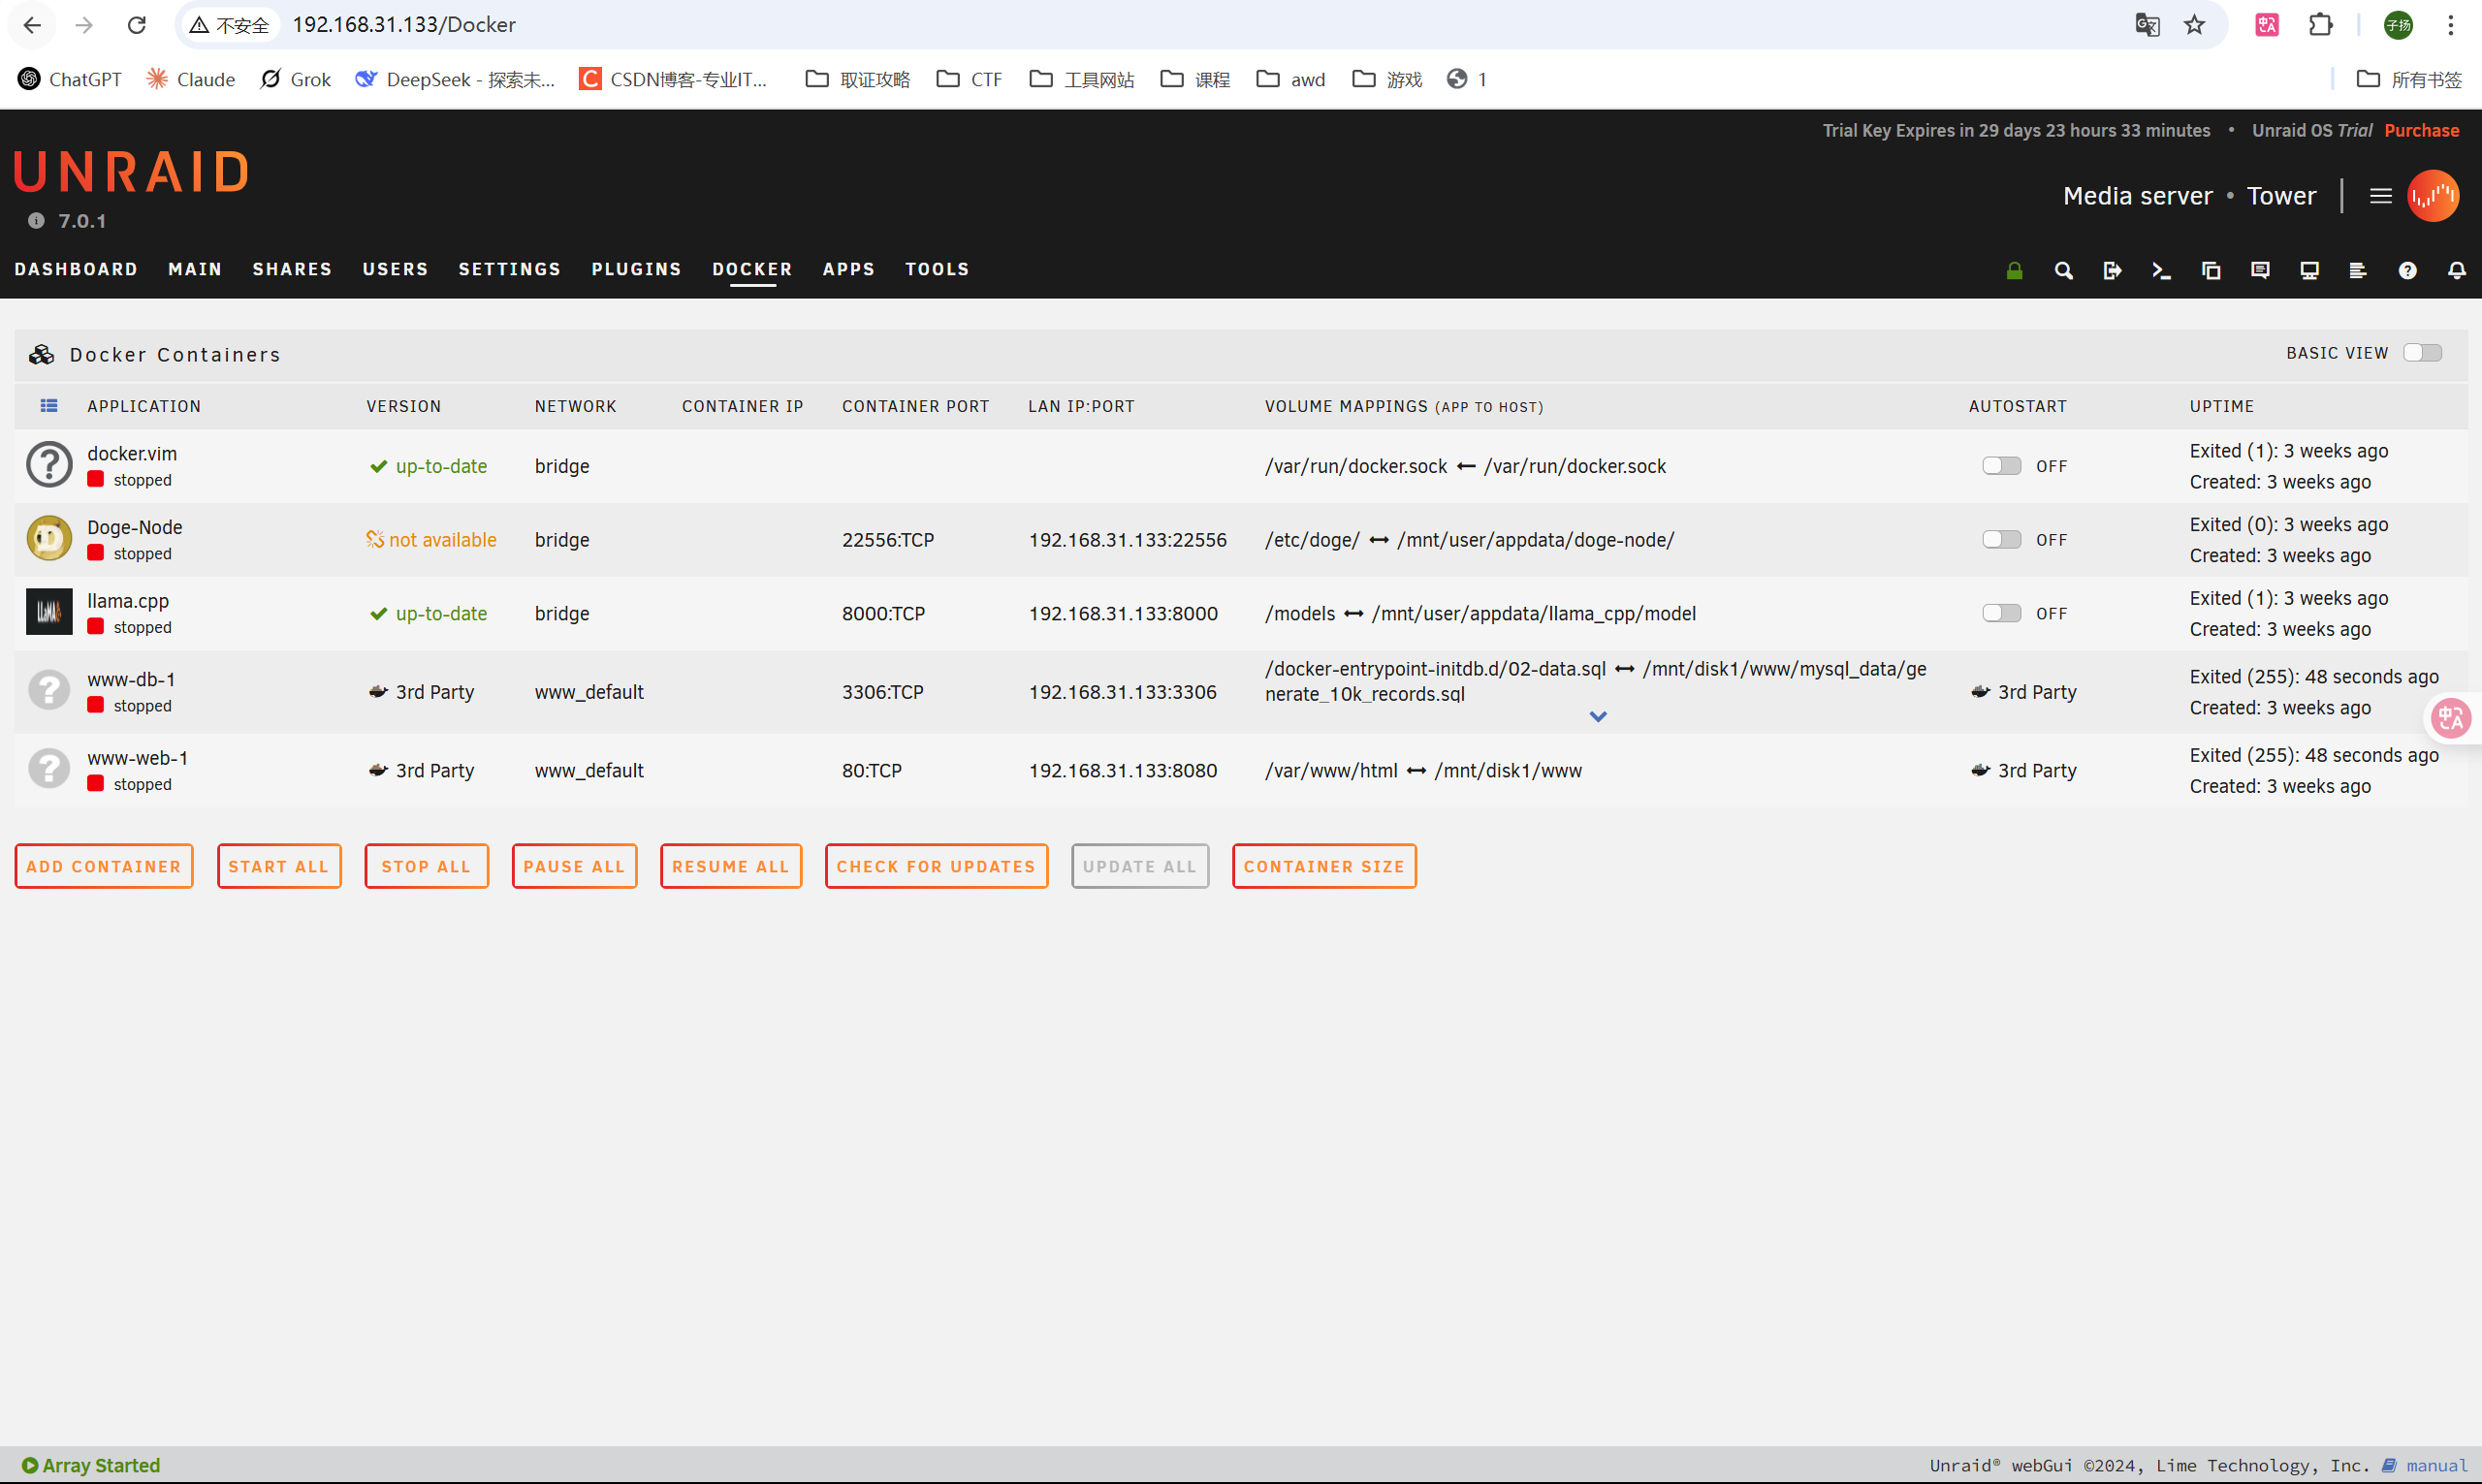Screen dimensions: 2482x1484
Task: Click the llama.cpp container name
Action: (x=128, y=600)
